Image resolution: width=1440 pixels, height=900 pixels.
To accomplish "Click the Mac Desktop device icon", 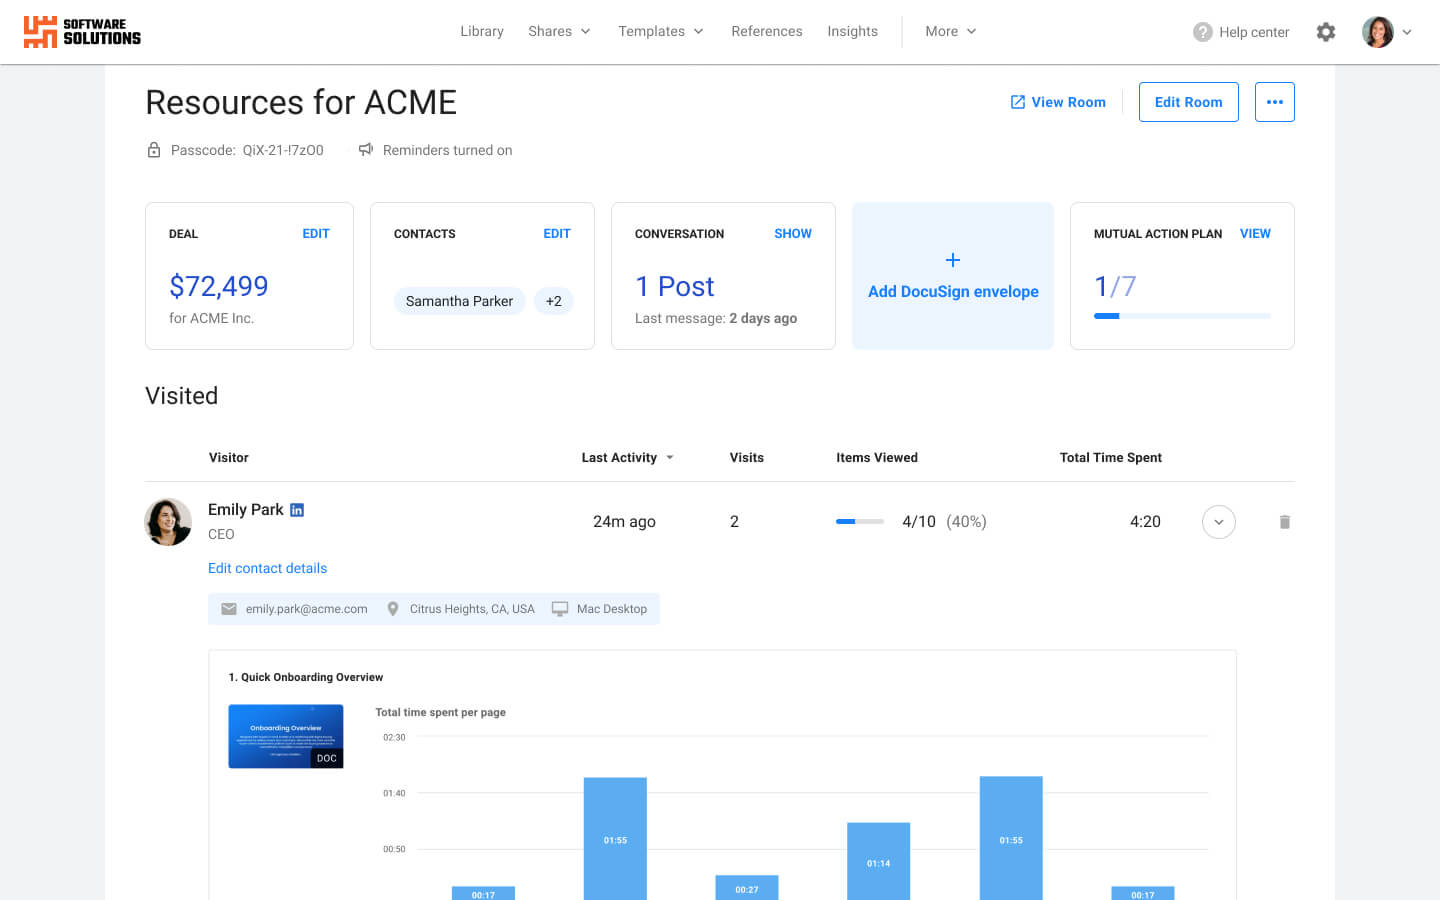I will coord(559,608).
